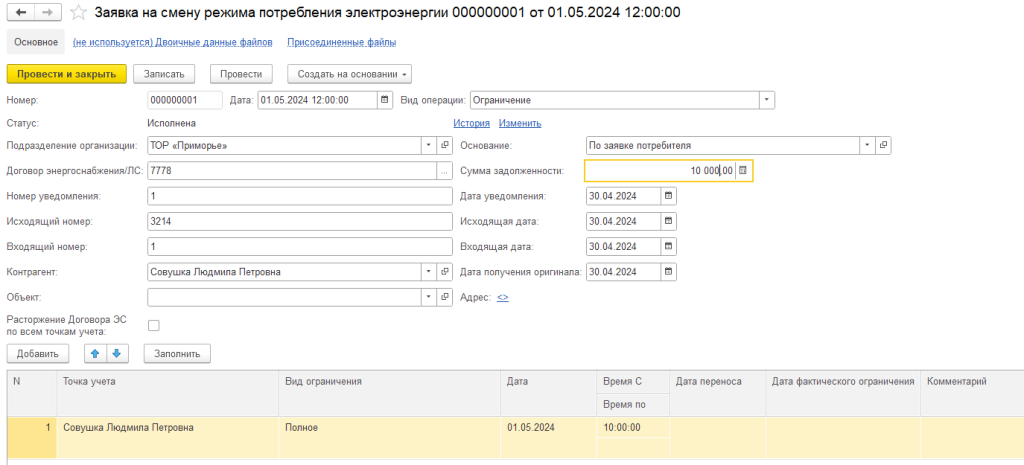The image size is (1024, 465).
Task: Click the Провести и закрыть button
Action: (67, 74)
